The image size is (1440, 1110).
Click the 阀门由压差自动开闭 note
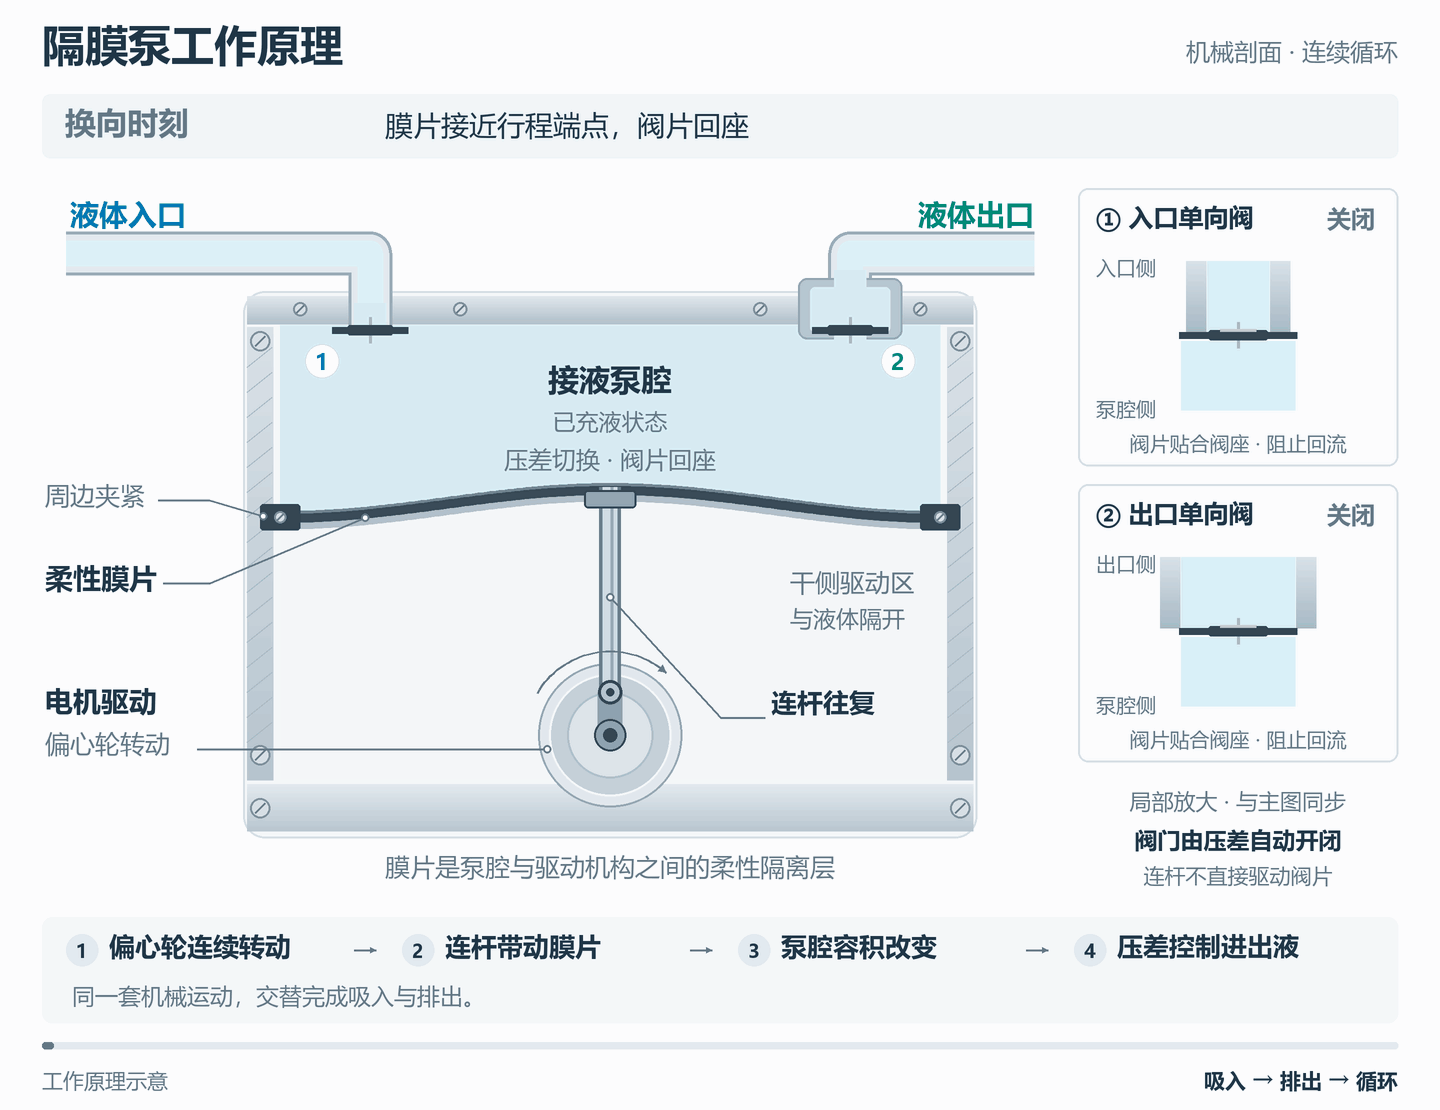[1238, 841]
